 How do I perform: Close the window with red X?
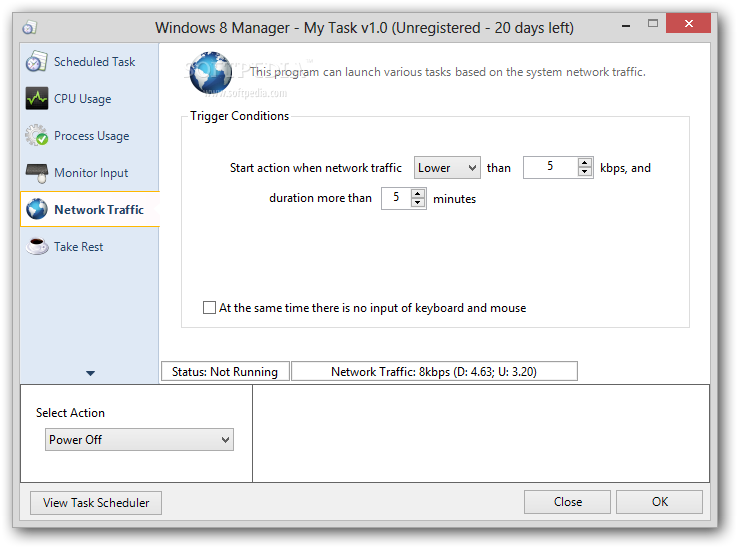point(688,23)
